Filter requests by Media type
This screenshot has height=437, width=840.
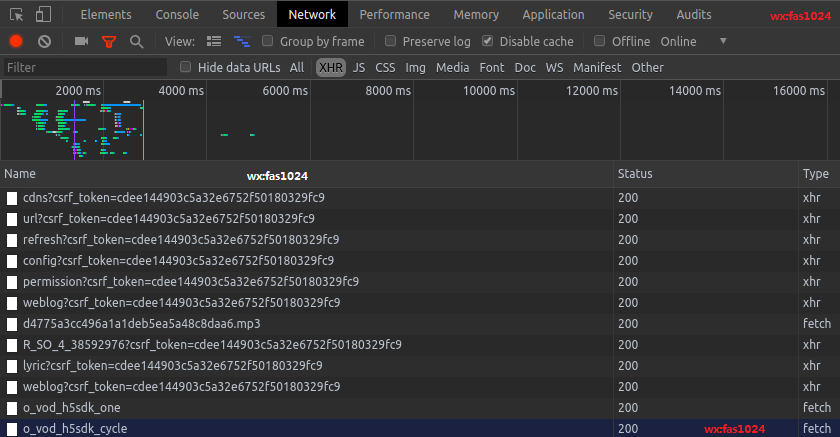pyautogui.click(x=452, y=67)
